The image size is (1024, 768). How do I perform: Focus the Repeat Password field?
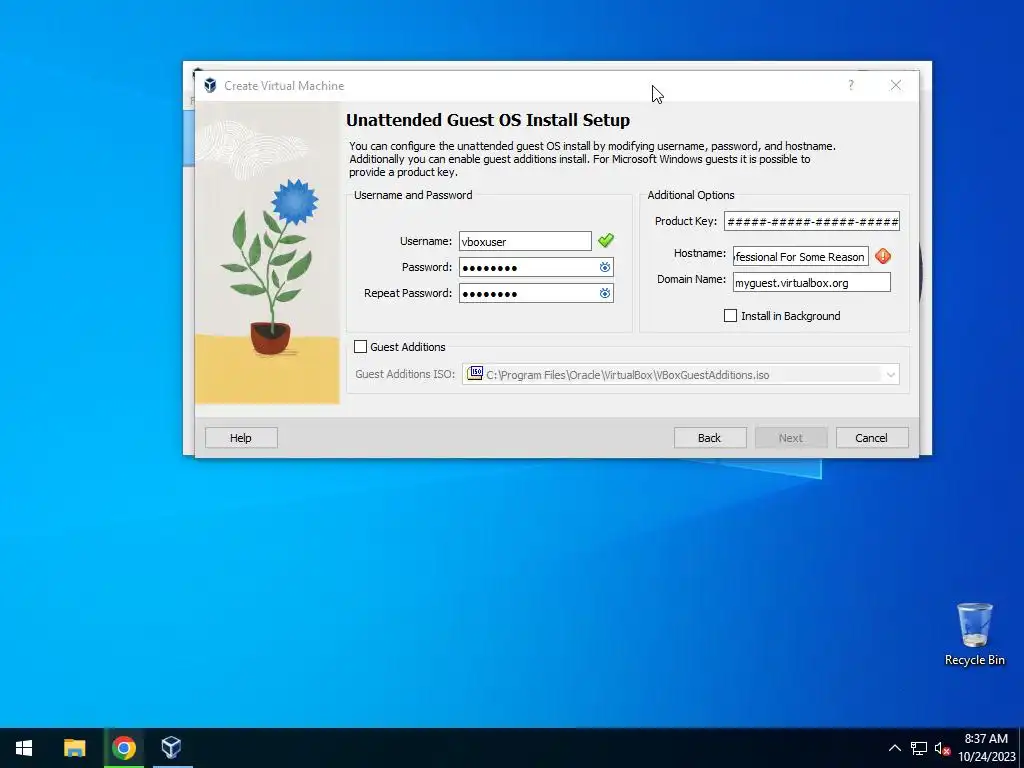536,293
